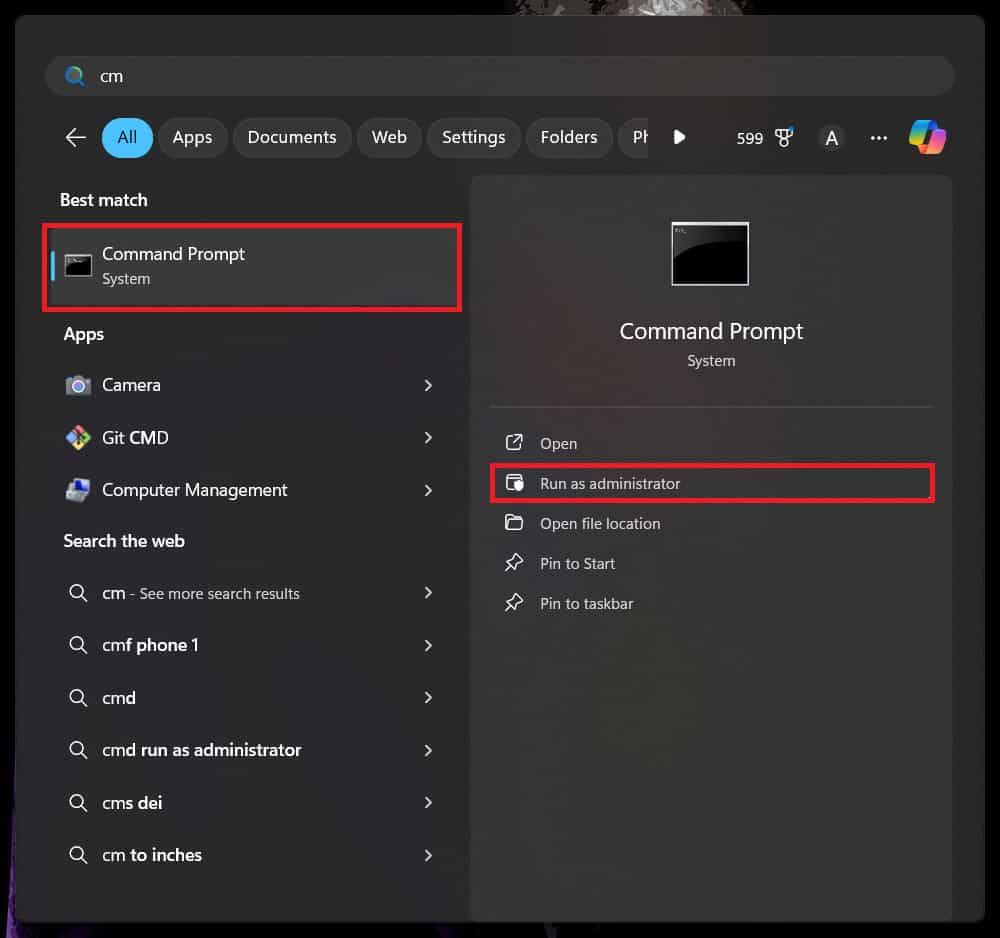Viewport: 1000px width, 938px height.
Task: Open the rewards trophy icon
Action: coord(784,138)
